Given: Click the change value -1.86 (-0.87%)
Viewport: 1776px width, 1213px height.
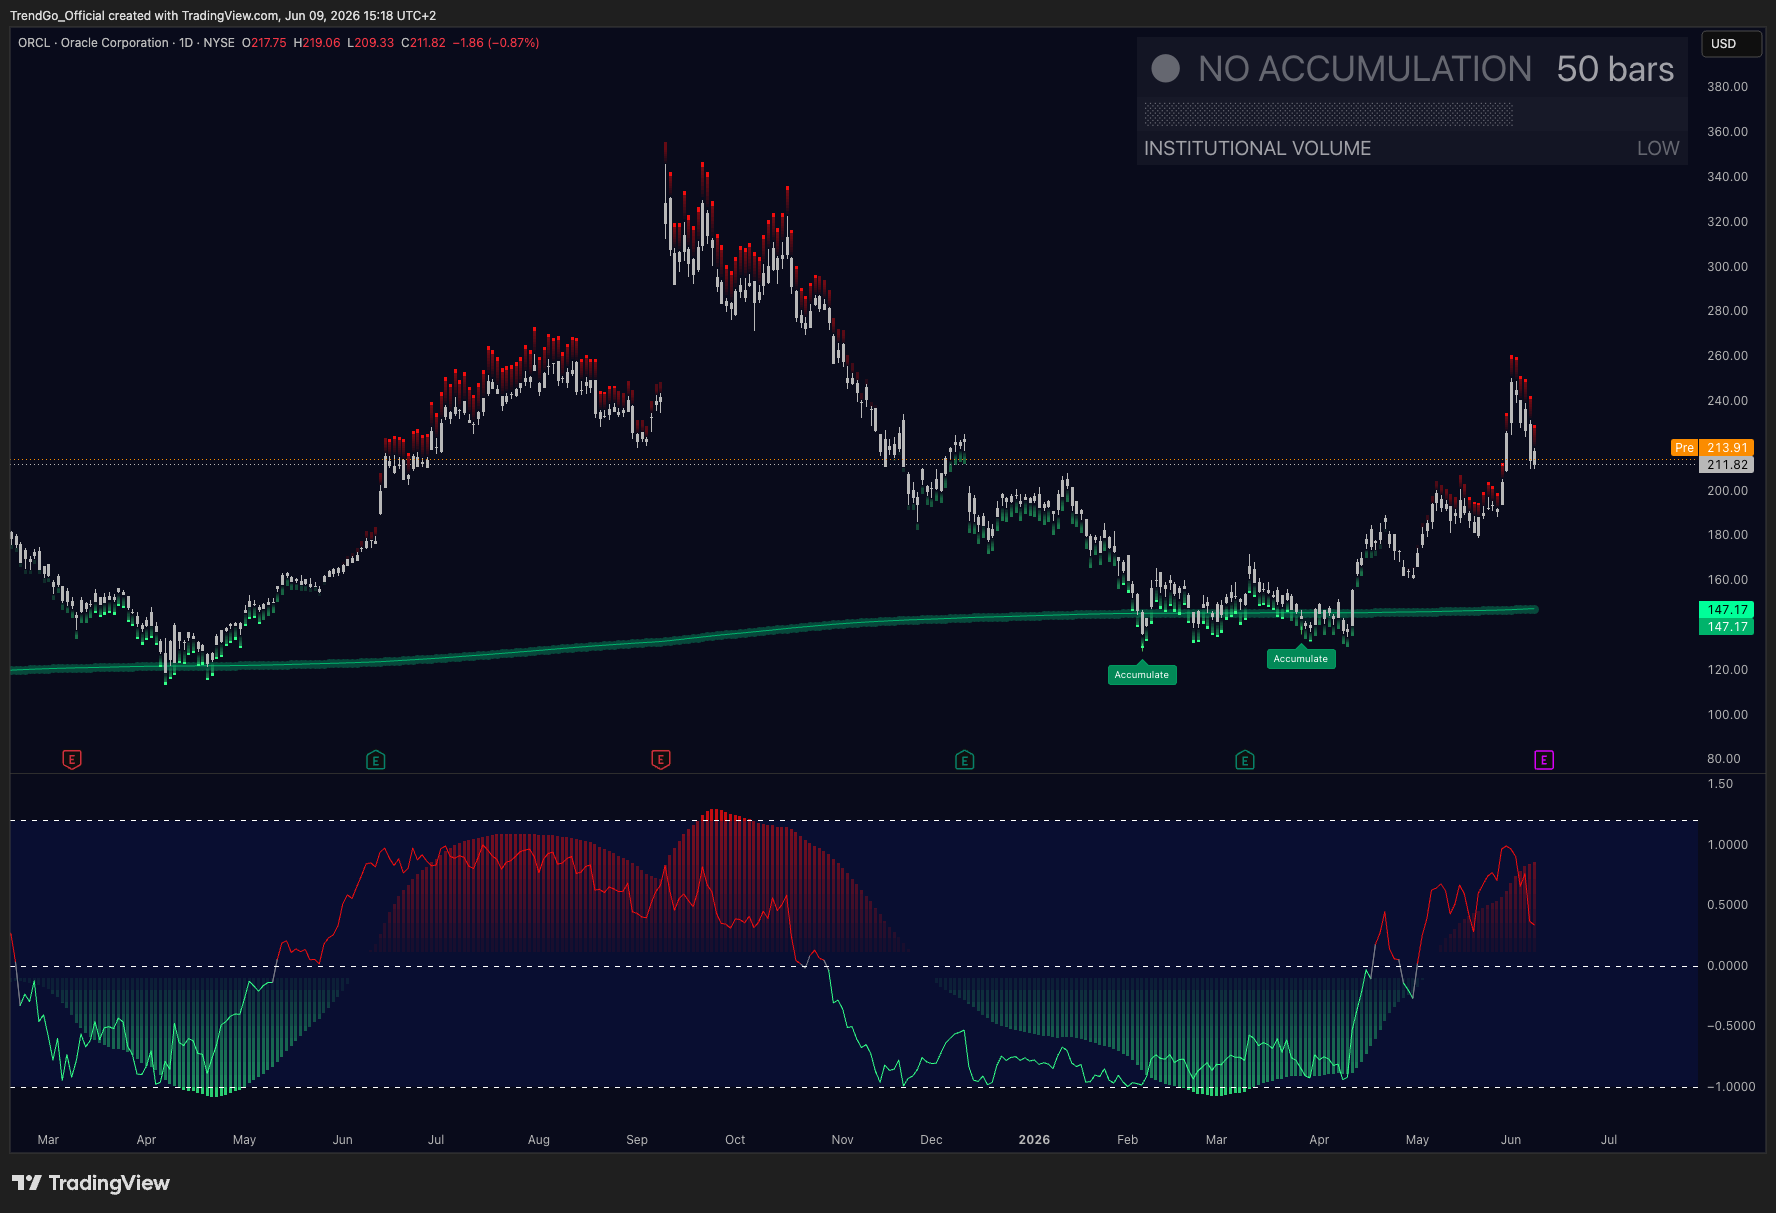Looking at the screenshot, I should (x=496, y=43).
